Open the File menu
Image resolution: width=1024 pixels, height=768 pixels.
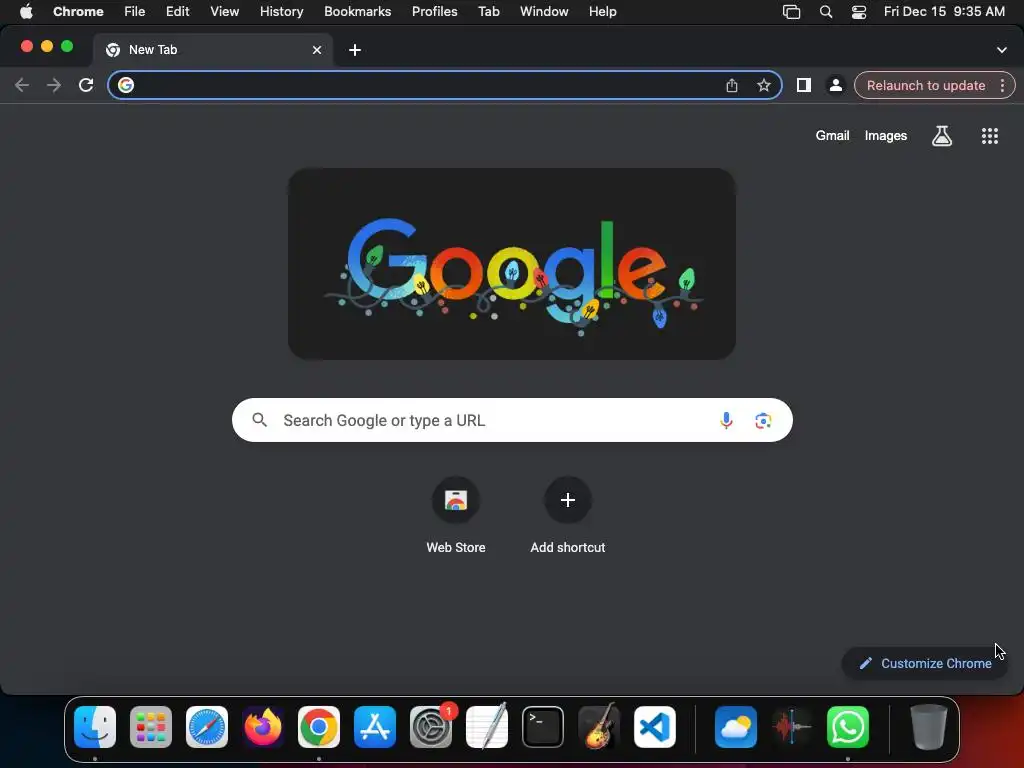click(x=135, y=12)
